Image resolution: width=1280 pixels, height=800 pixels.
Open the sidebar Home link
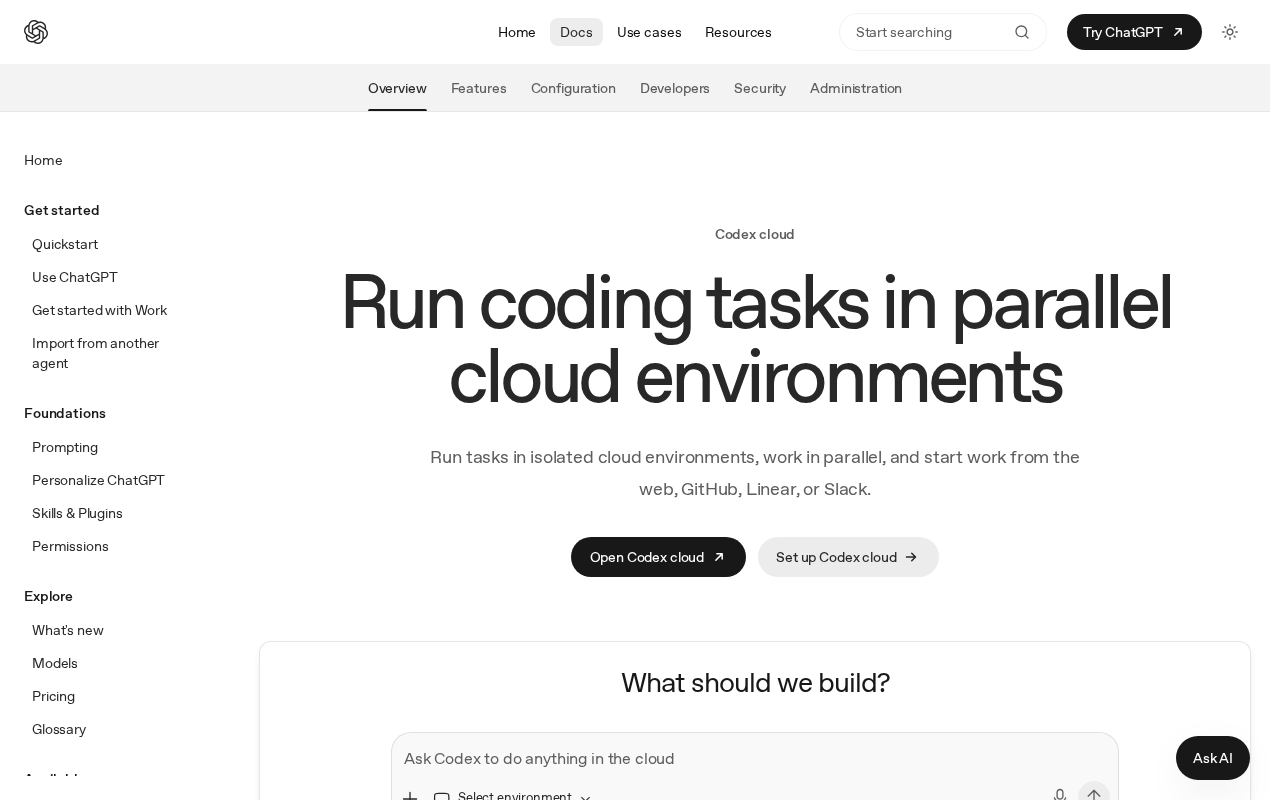pyautogui.click(x=43, y=160)
